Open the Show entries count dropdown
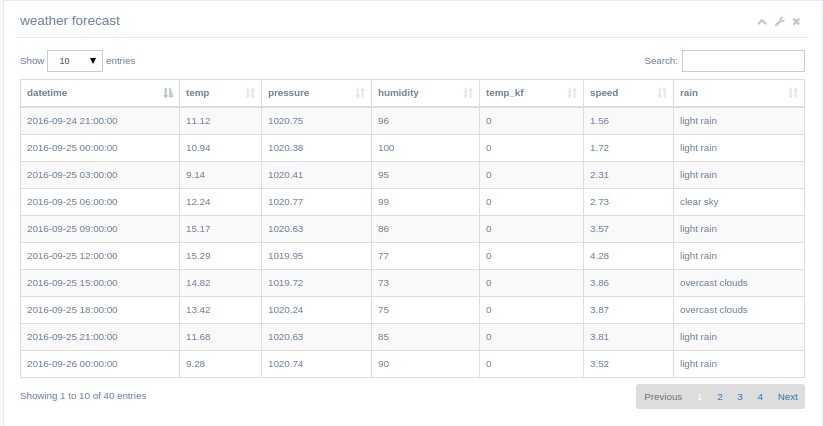 (75, 61)
